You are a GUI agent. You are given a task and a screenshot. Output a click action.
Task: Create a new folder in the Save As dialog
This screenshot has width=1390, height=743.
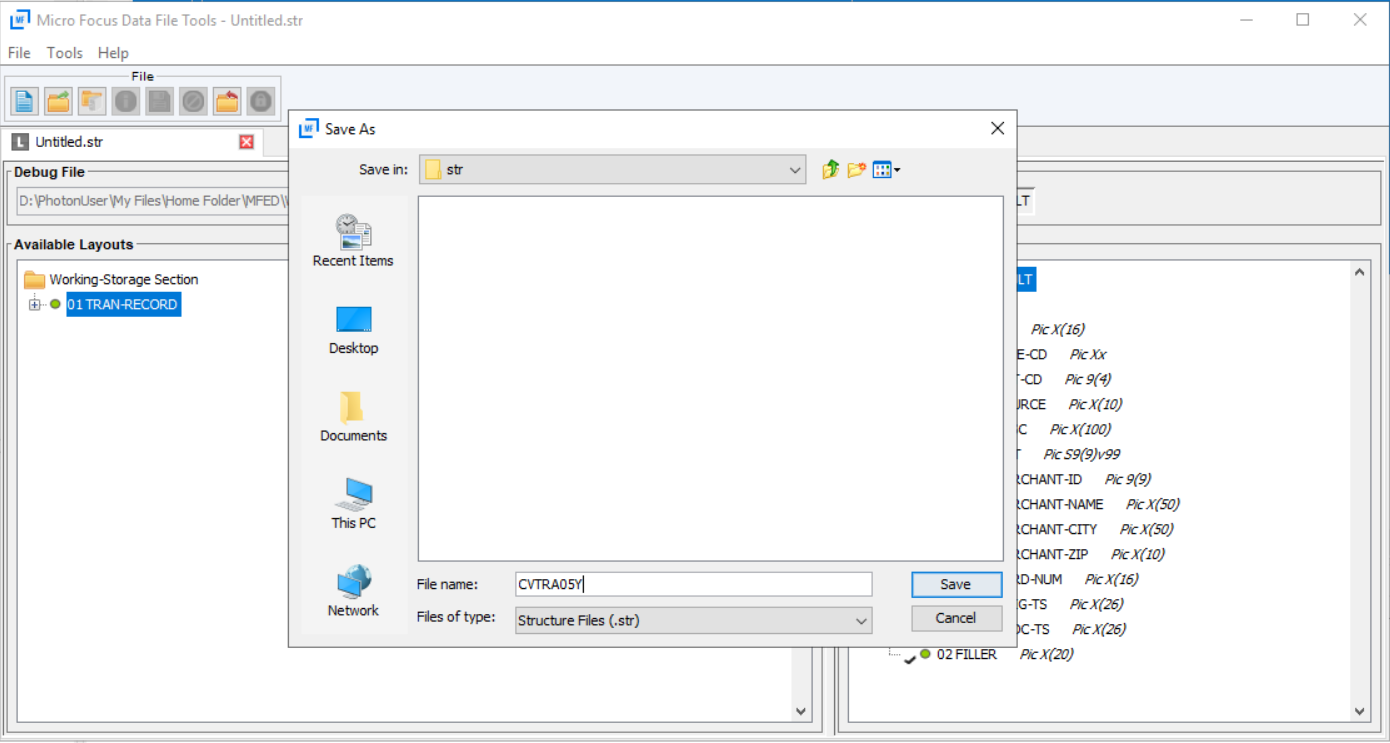[855, 169]
